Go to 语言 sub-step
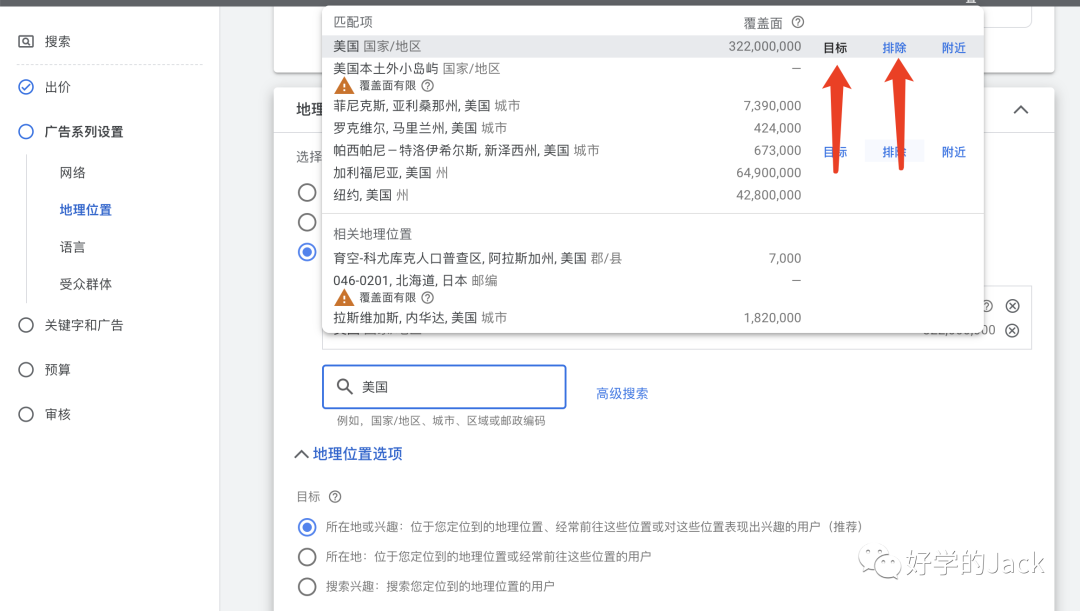Screen dimensions: 1080x611 point(72,247)
